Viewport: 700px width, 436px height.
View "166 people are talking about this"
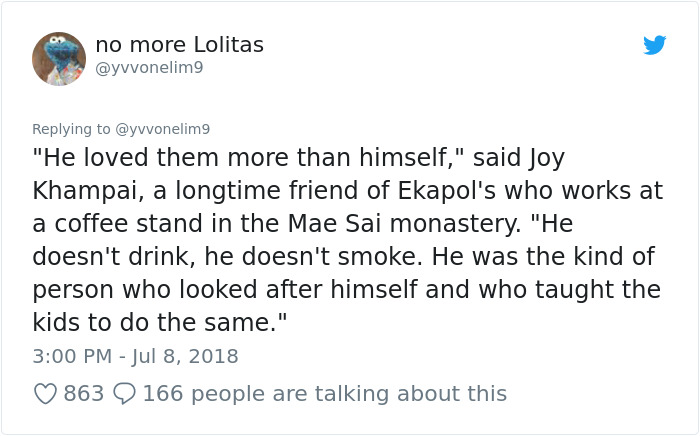[325, 394]
